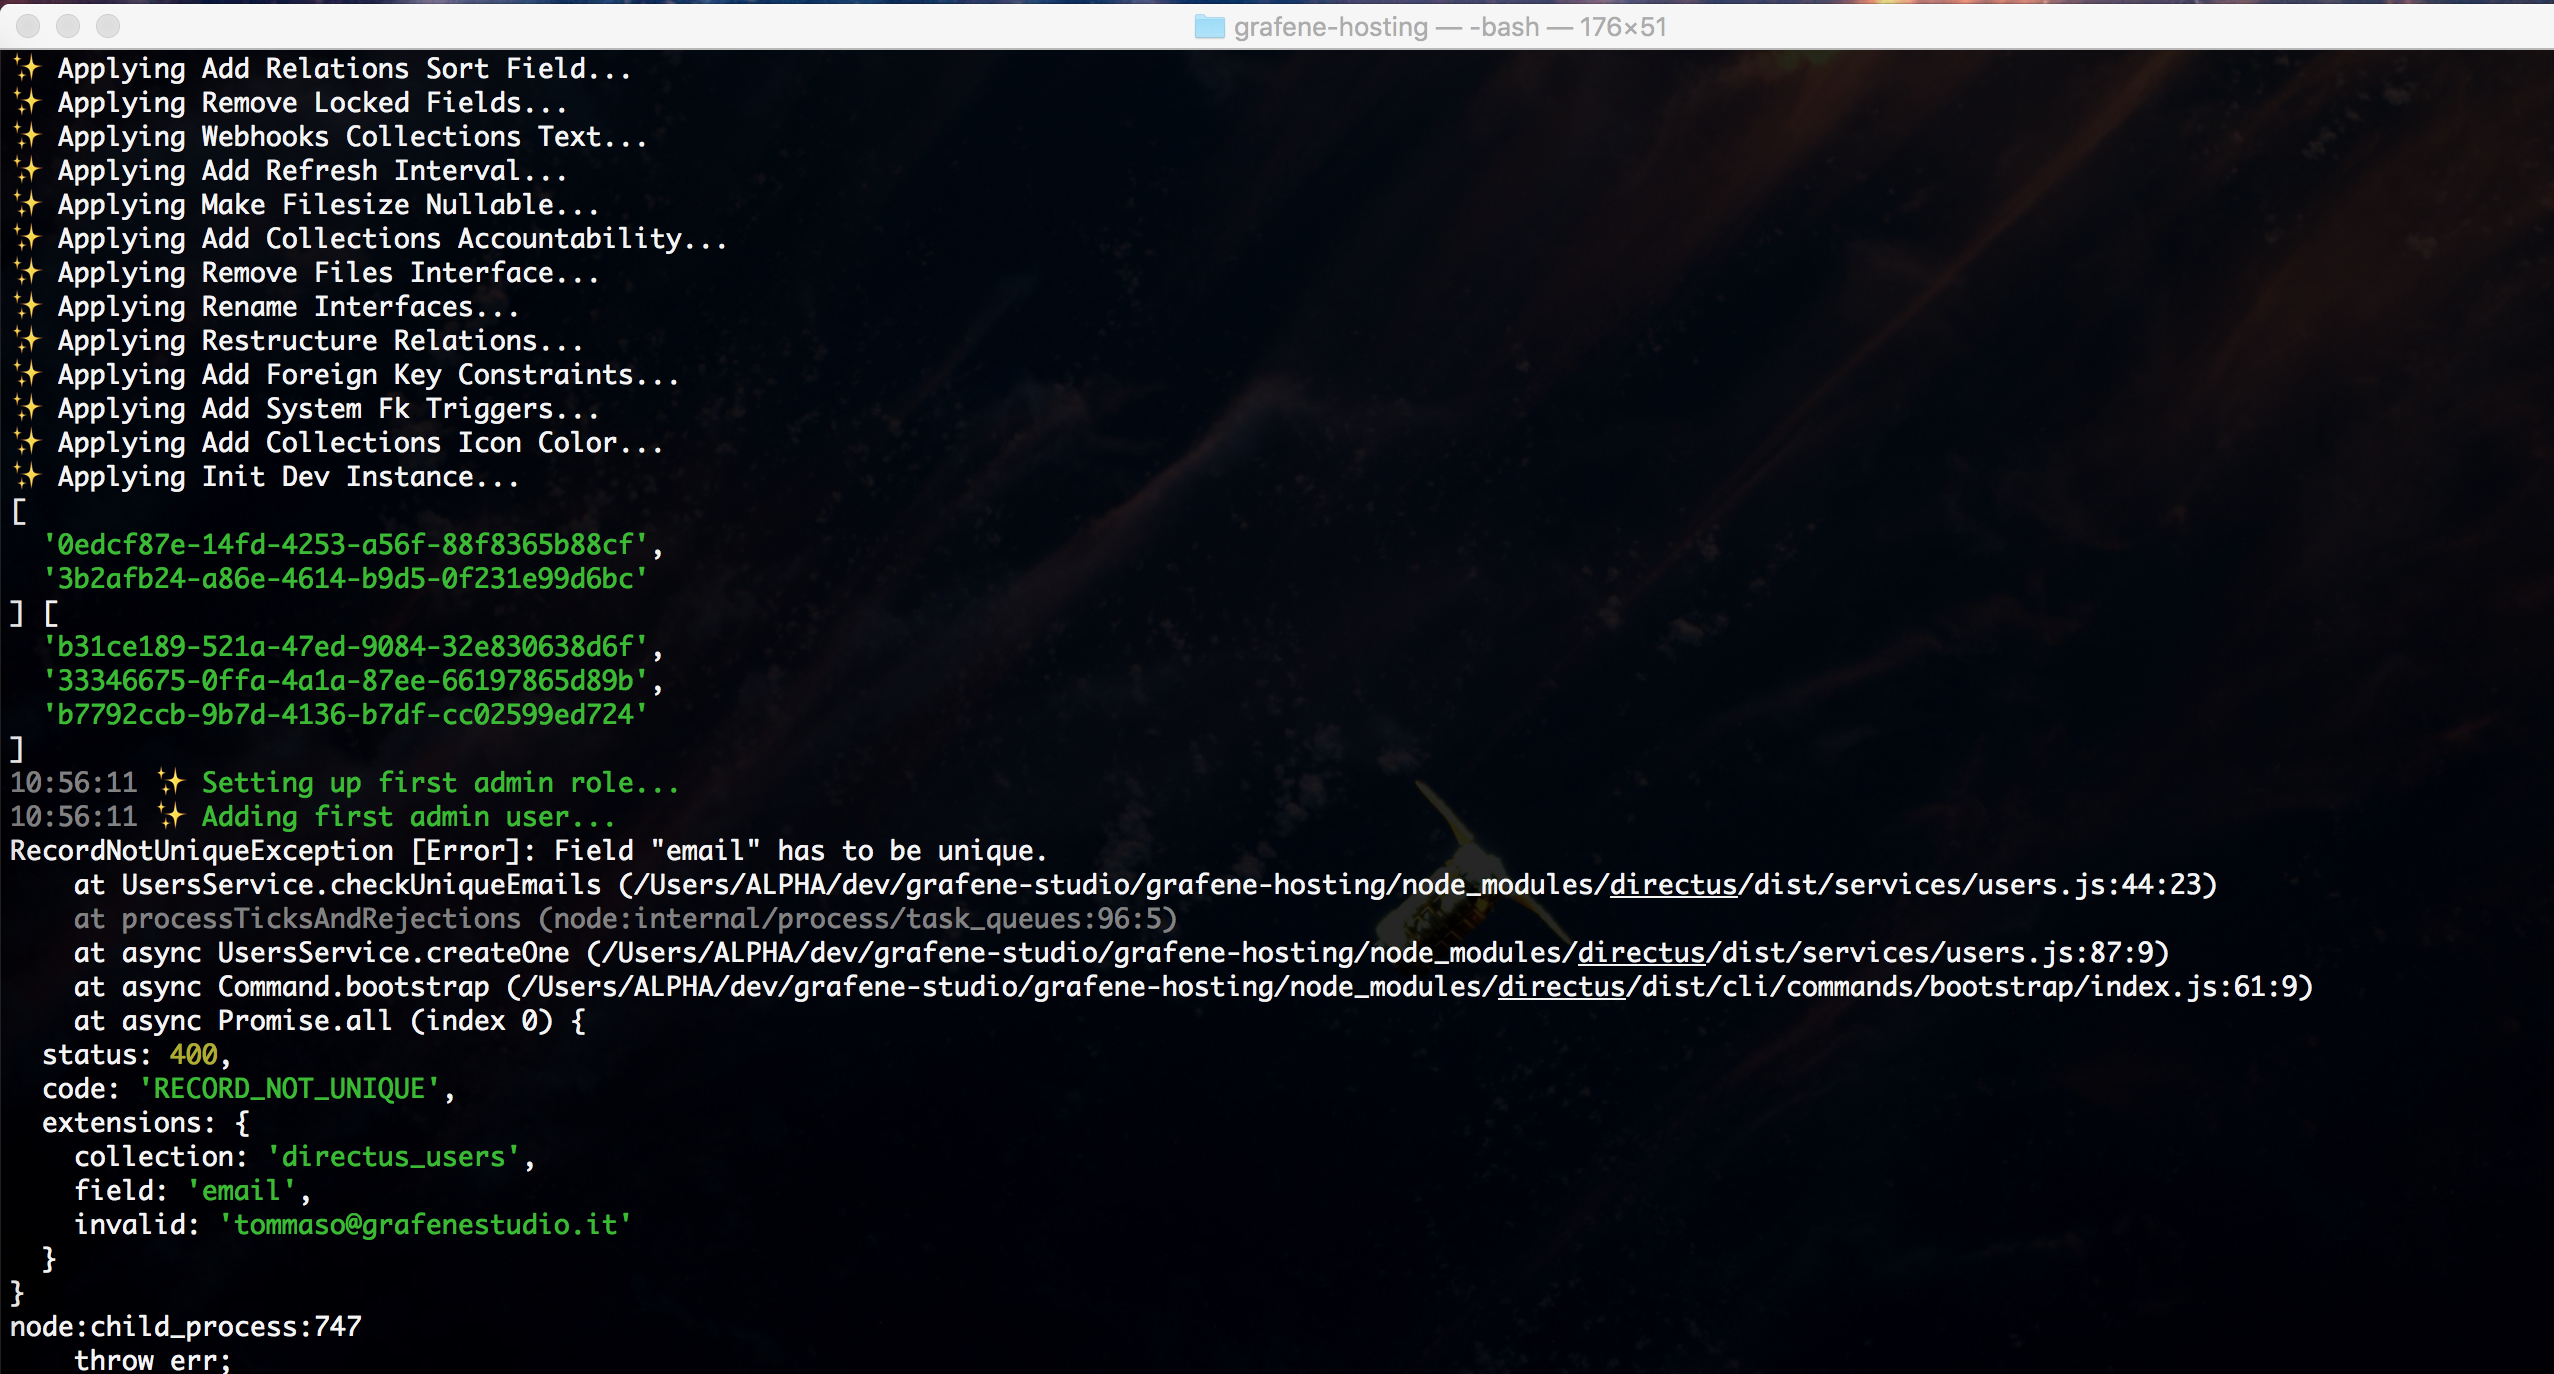Click the underlined directus link in the checkUniqueEmails line
2554x1374 pixels.
tap(1672, 885)
